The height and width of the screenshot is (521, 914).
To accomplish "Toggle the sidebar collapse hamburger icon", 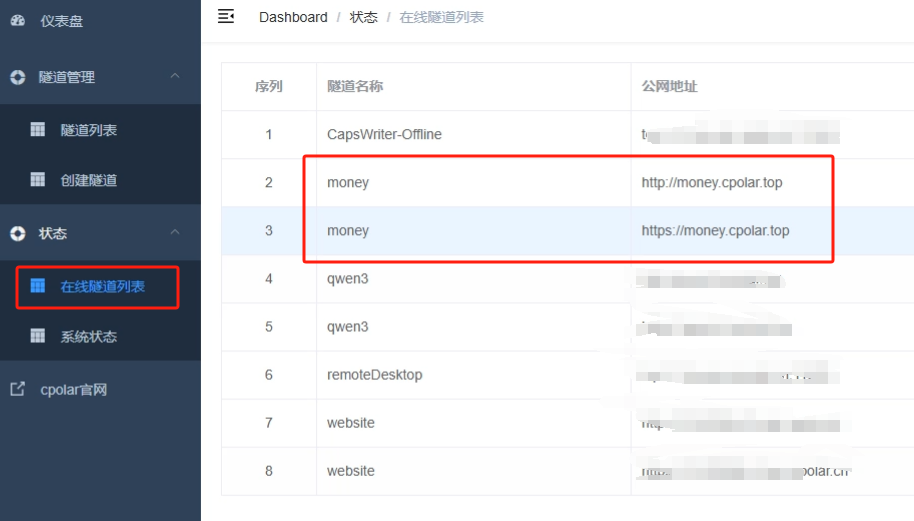I will click(226, 16).
